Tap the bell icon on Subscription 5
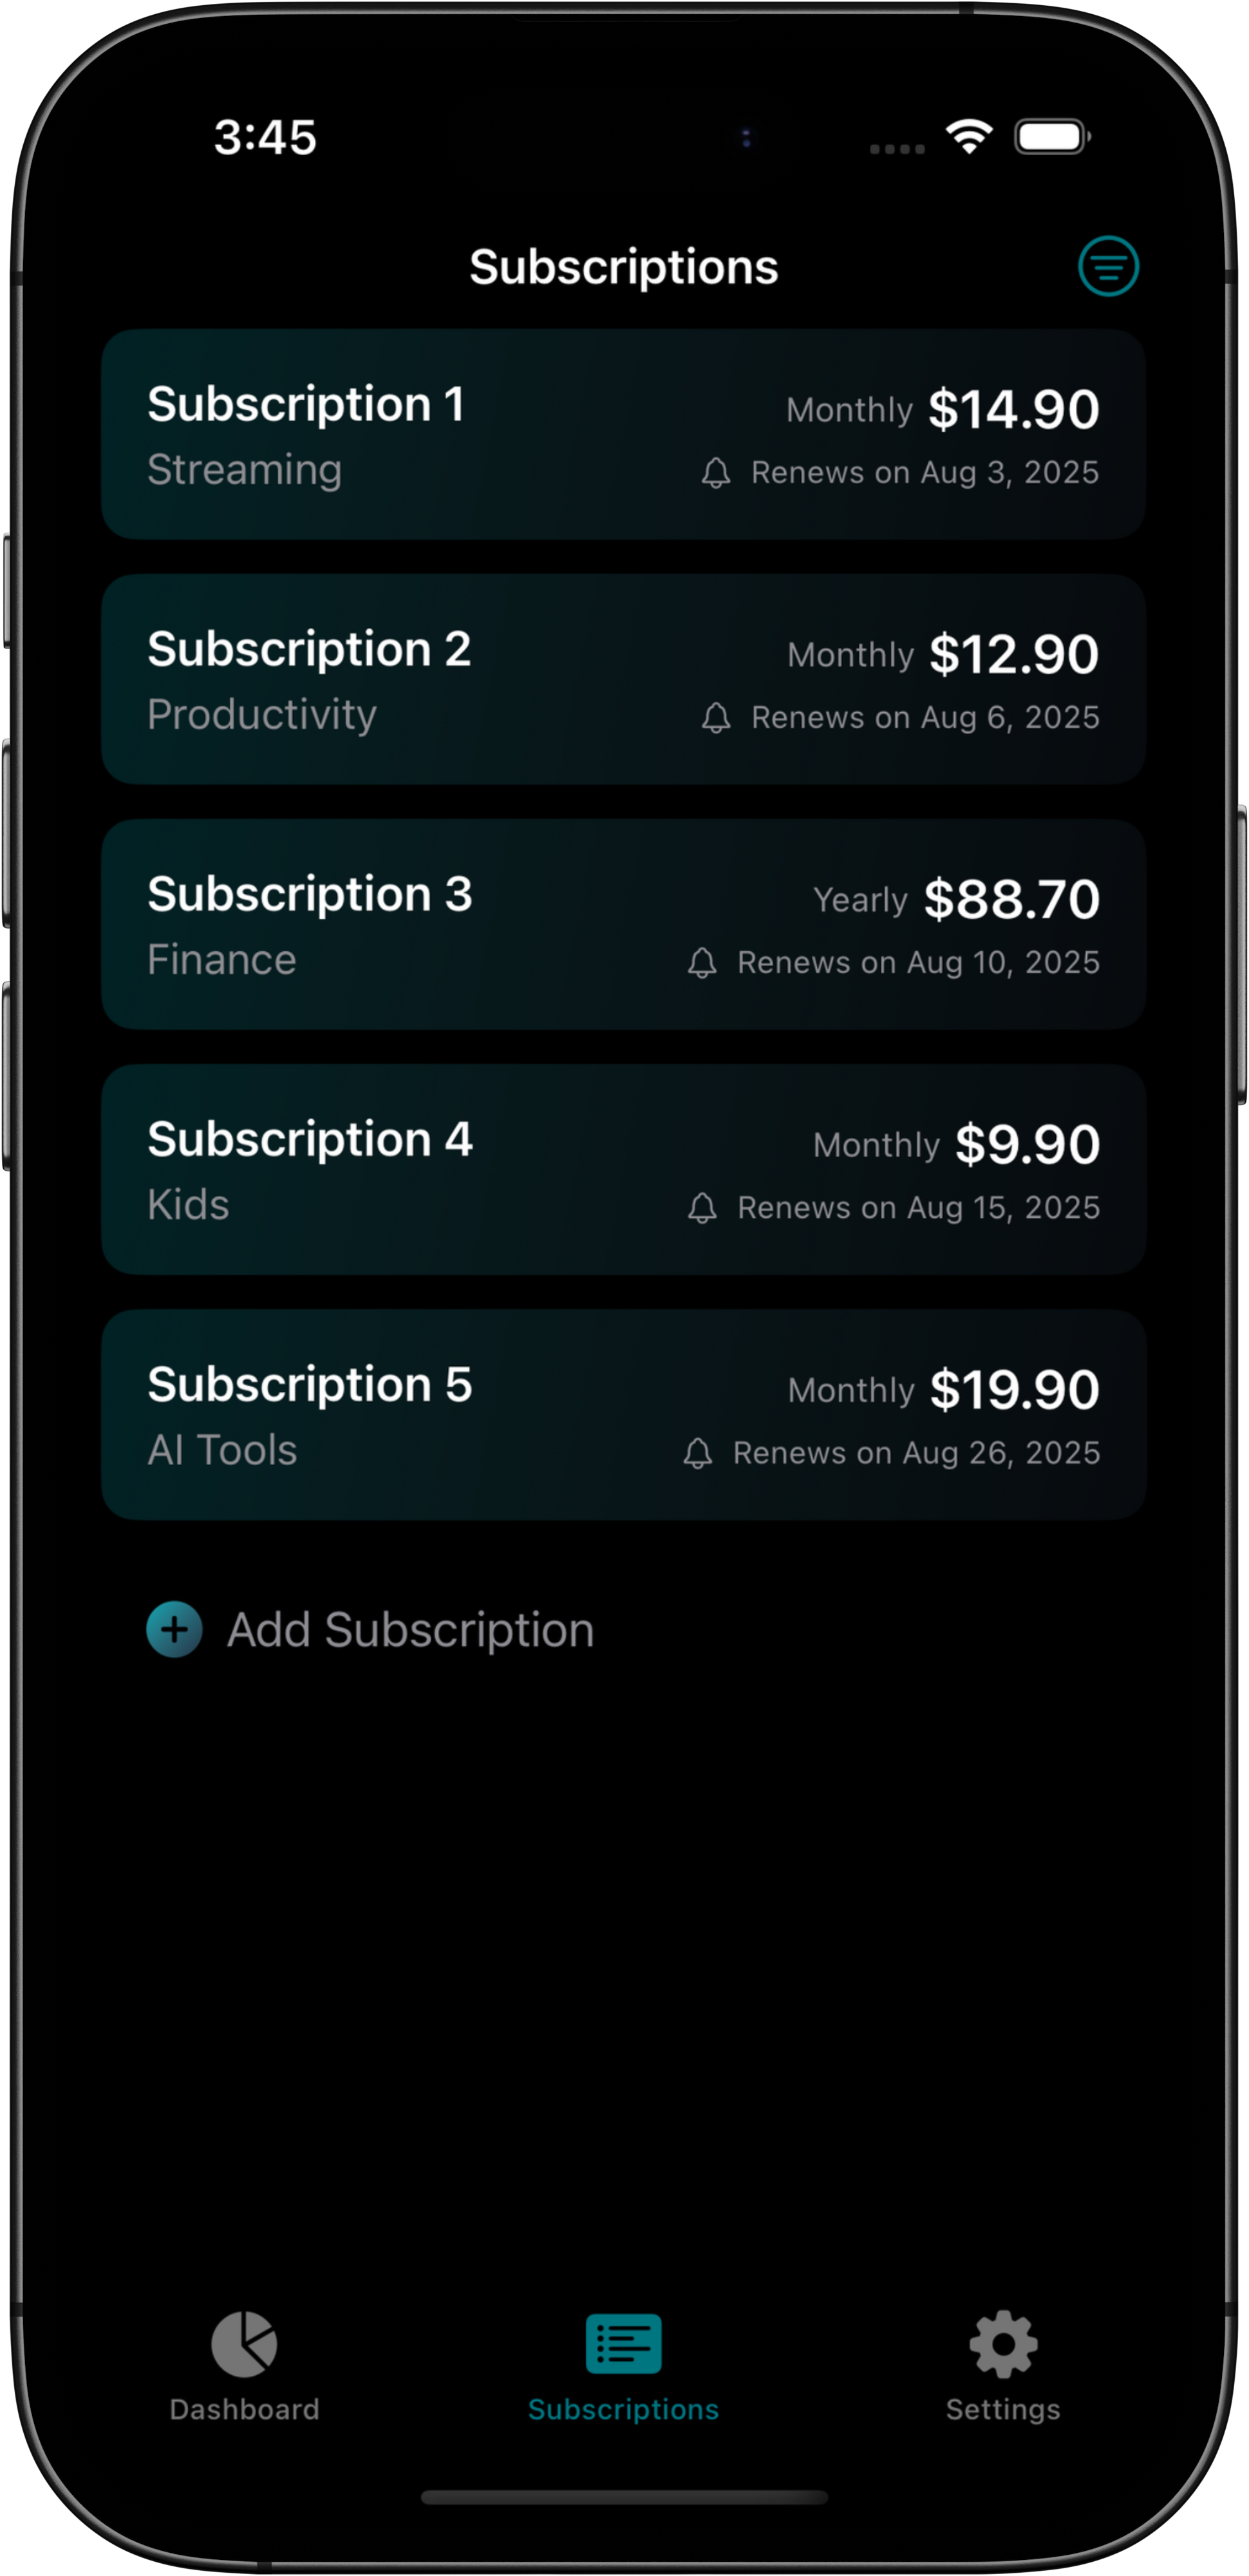 (x=698, y=1453)
